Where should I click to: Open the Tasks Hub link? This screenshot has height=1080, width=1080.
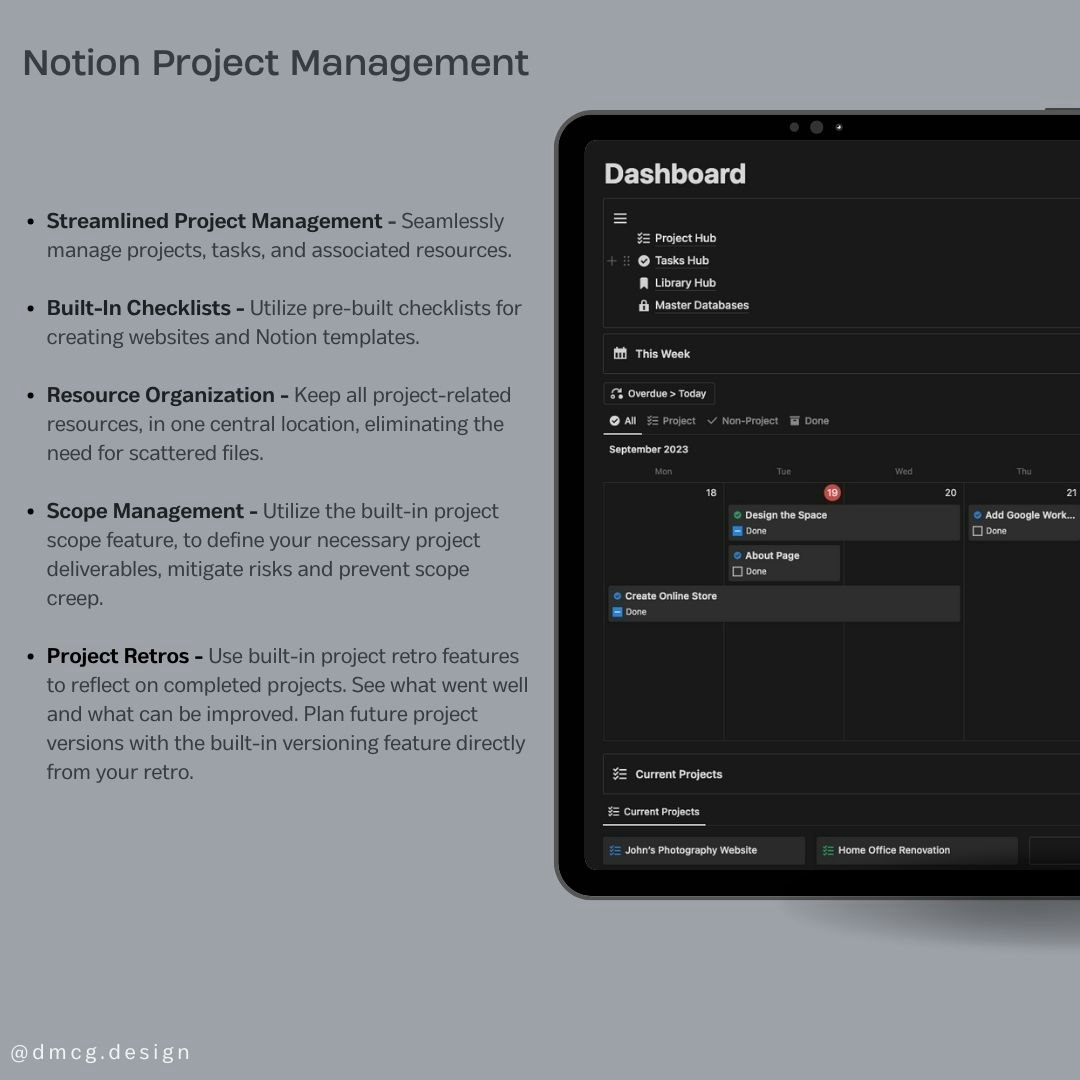(x=681, y=260)
